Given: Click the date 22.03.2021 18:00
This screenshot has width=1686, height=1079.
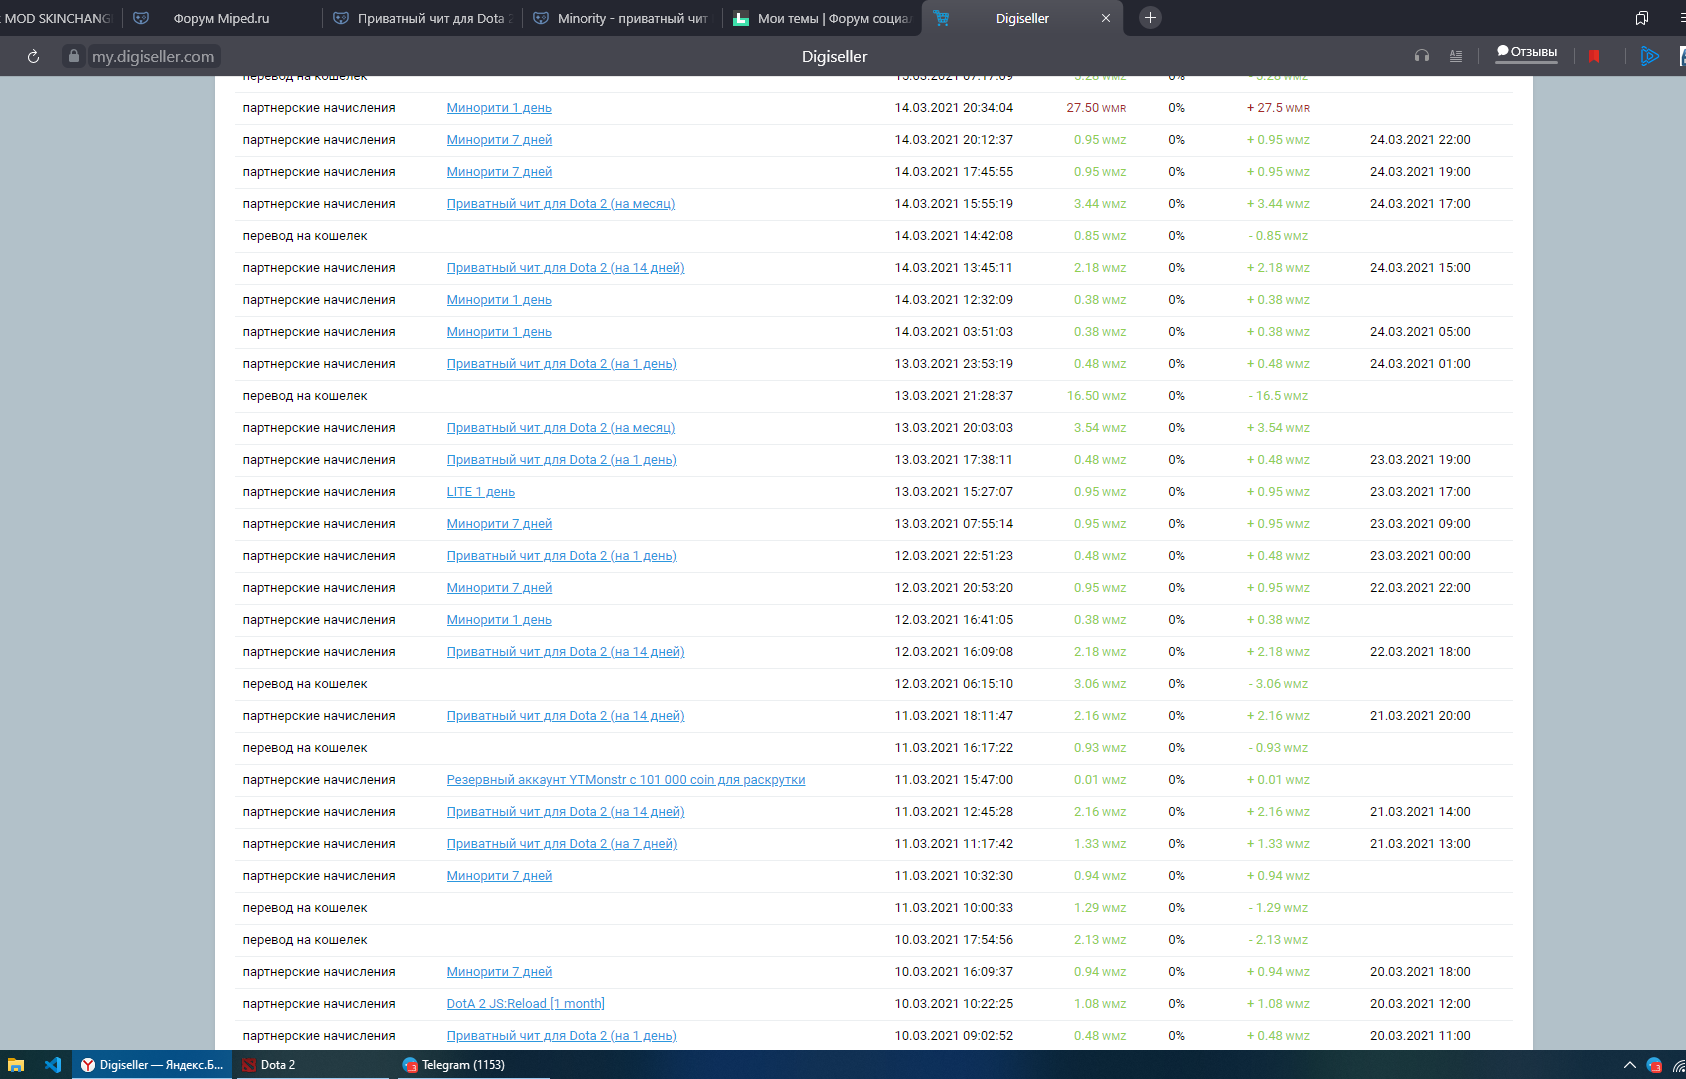Looking at the screenshot, I should coord(1420,652).
